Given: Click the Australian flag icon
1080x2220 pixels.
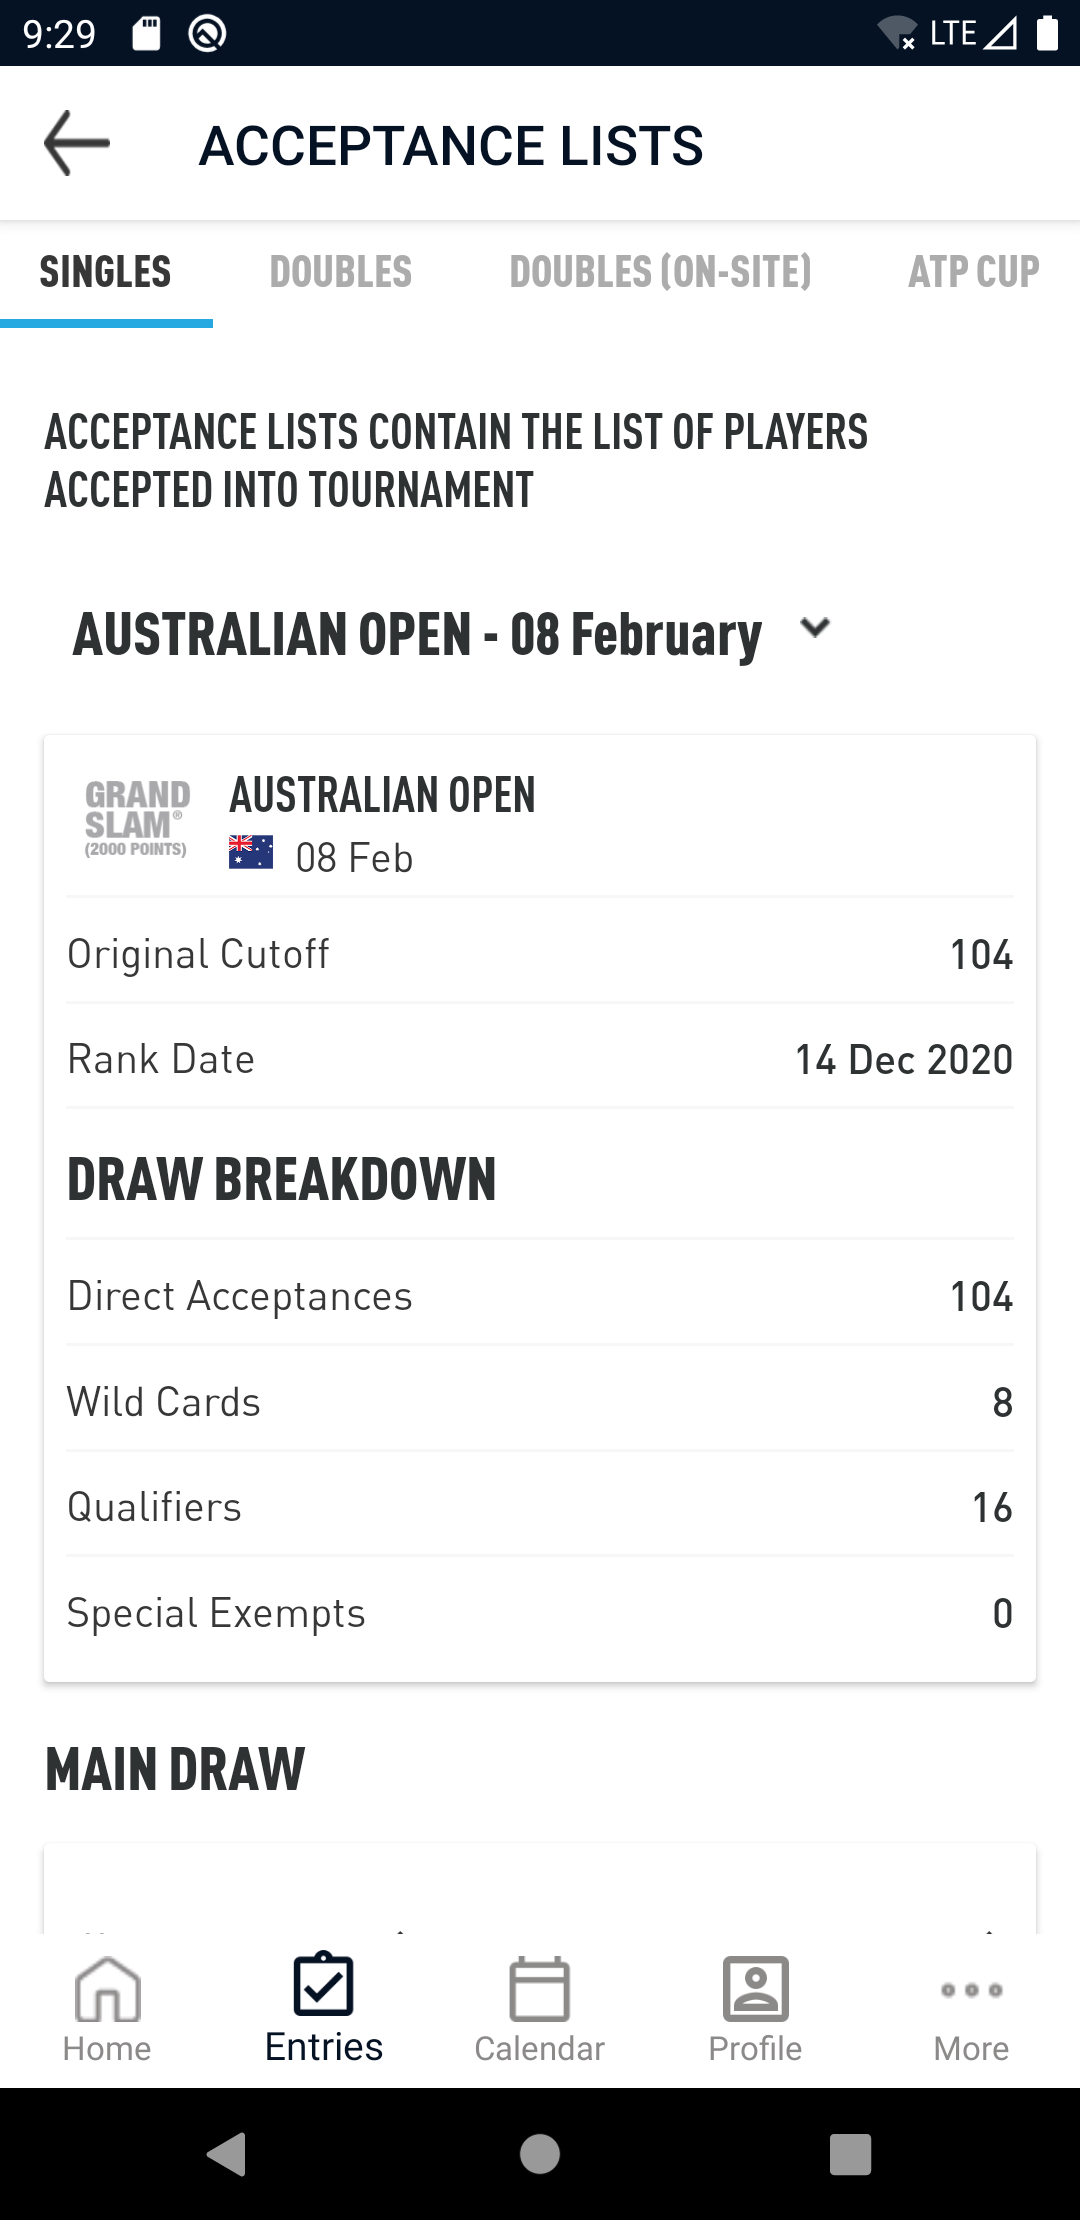Looking at the screenshot, I should pos(251,853).
